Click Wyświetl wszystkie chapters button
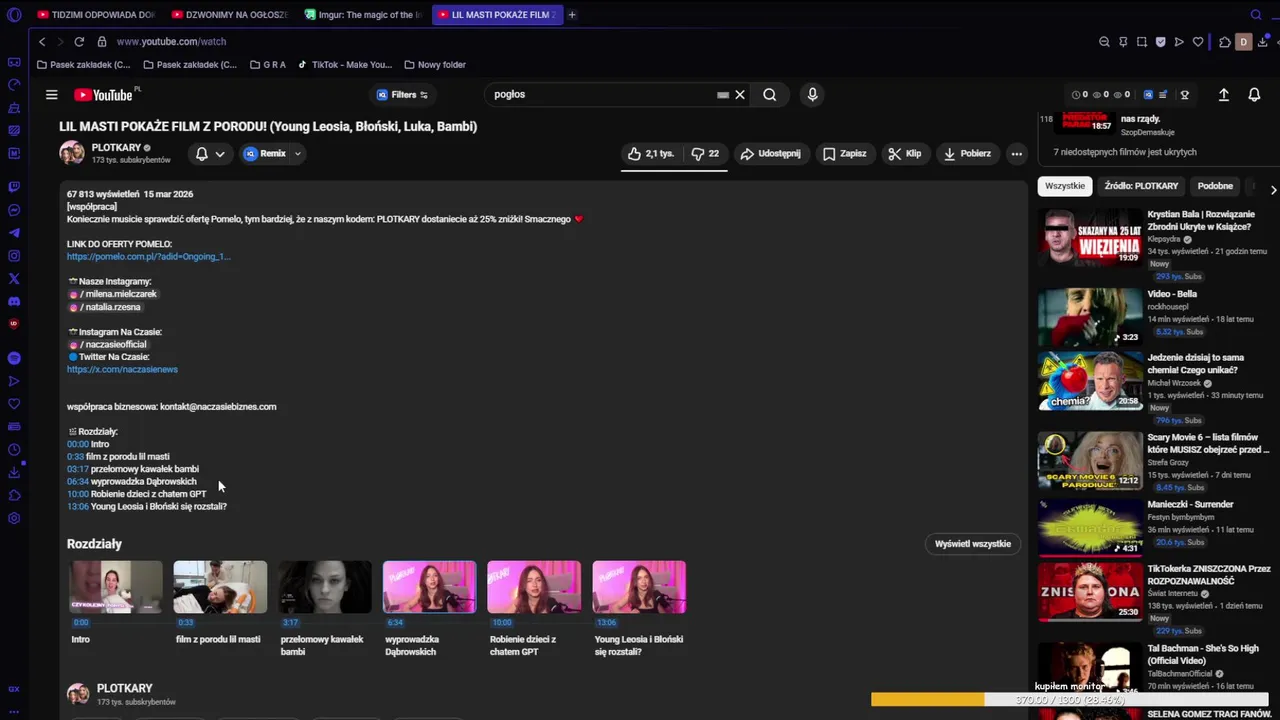 point(973,544)
